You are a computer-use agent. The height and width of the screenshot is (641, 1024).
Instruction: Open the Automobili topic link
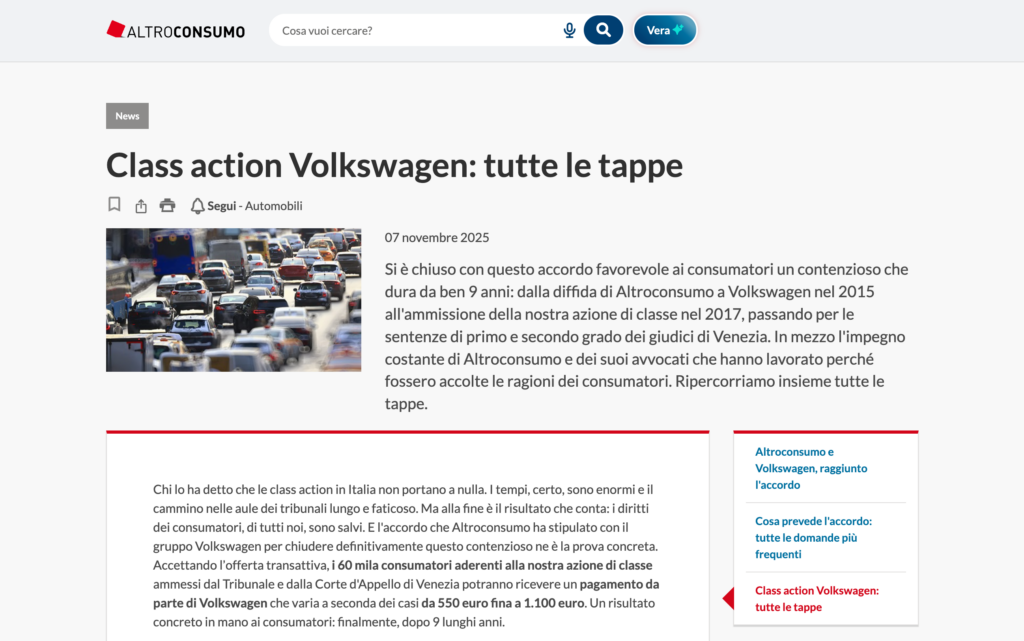point(273,206)
